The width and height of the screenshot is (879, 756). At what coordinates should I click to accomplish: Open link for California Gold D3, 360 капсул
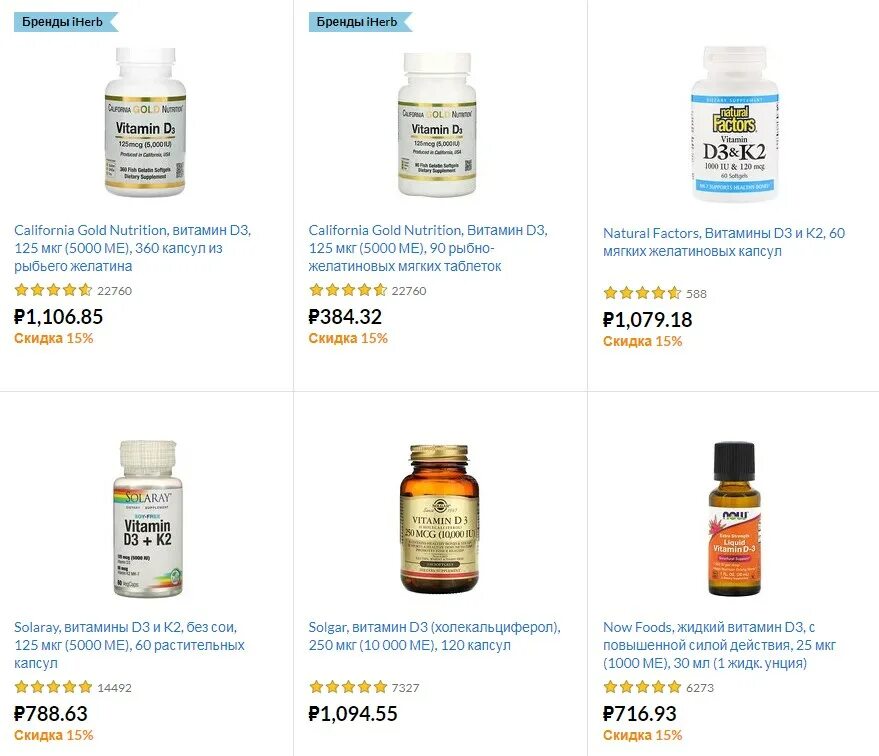[x=133, y=248]
